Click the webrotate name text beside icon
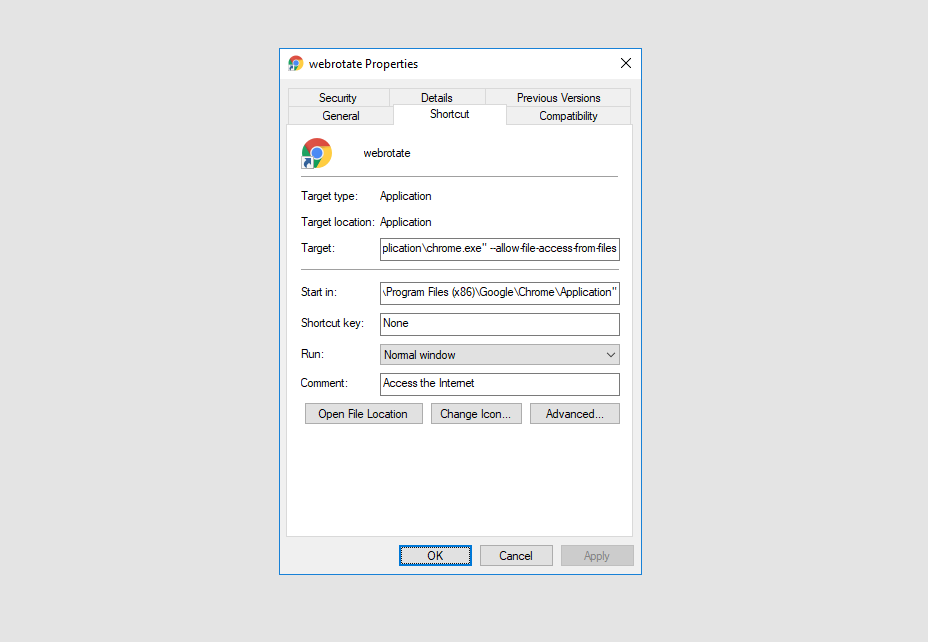The image size is (928, 642). coord(386,153)
